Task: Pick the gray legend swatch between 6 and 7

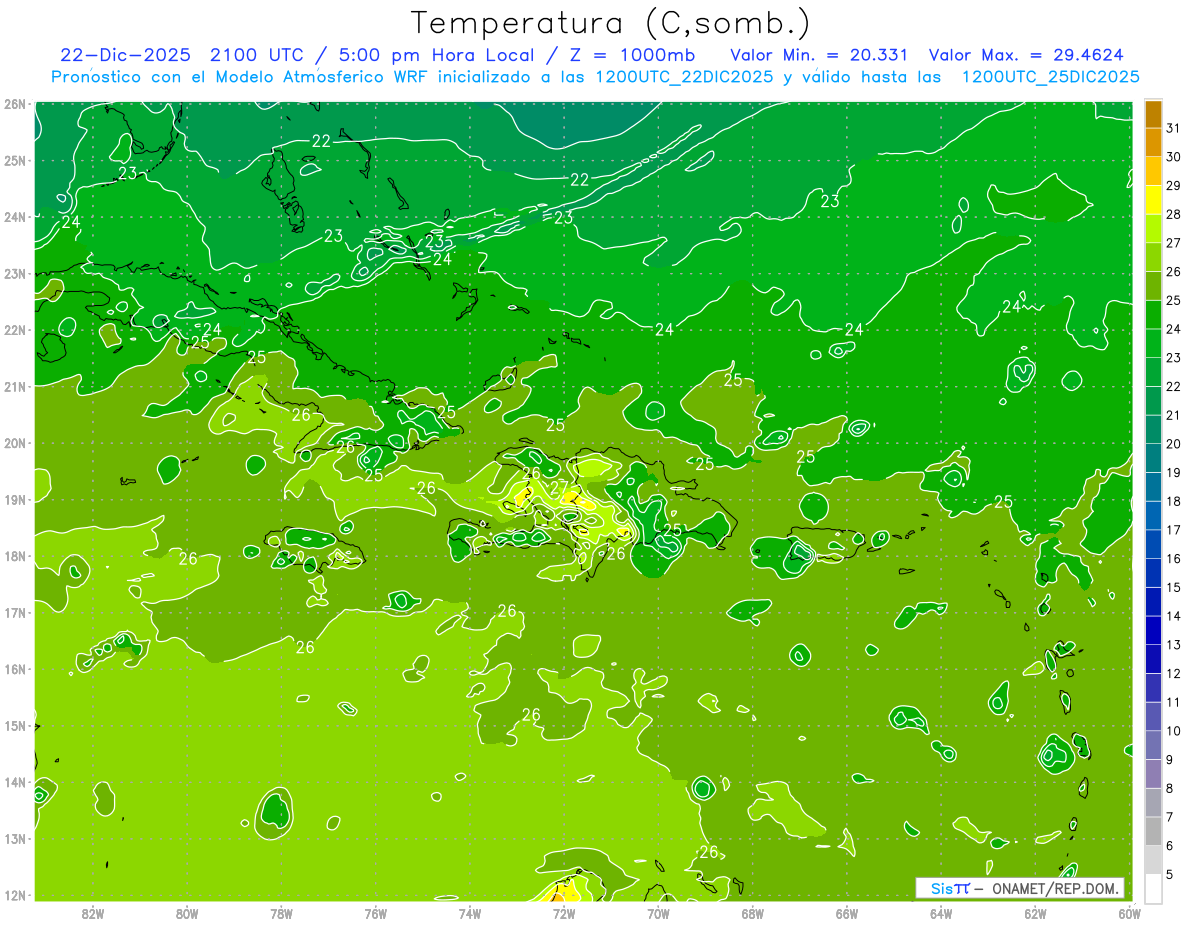Action: pos(1153,831)
